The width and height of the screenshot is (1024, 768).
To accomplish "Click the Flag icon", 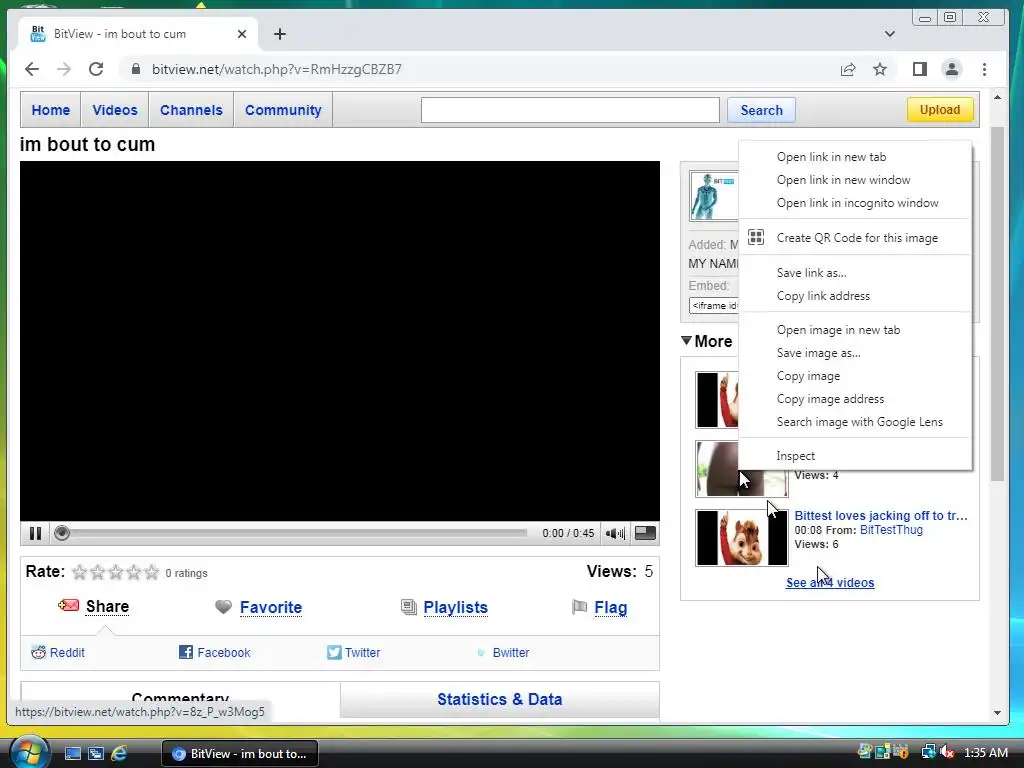I will coord(579,607).
